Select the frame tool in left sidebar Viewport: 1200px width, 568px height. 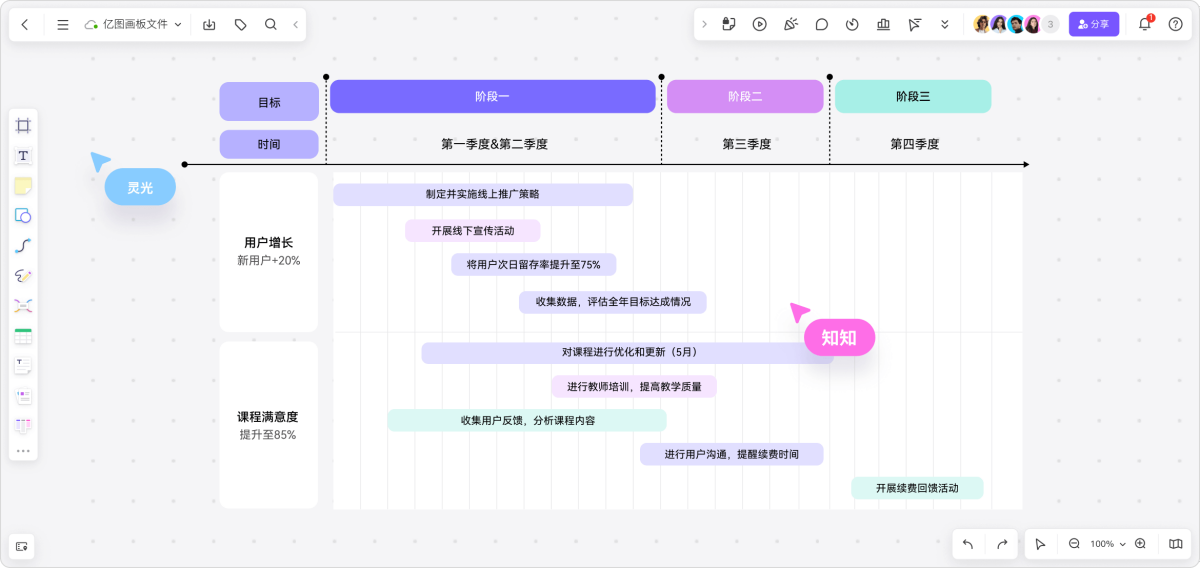[23, 125]
